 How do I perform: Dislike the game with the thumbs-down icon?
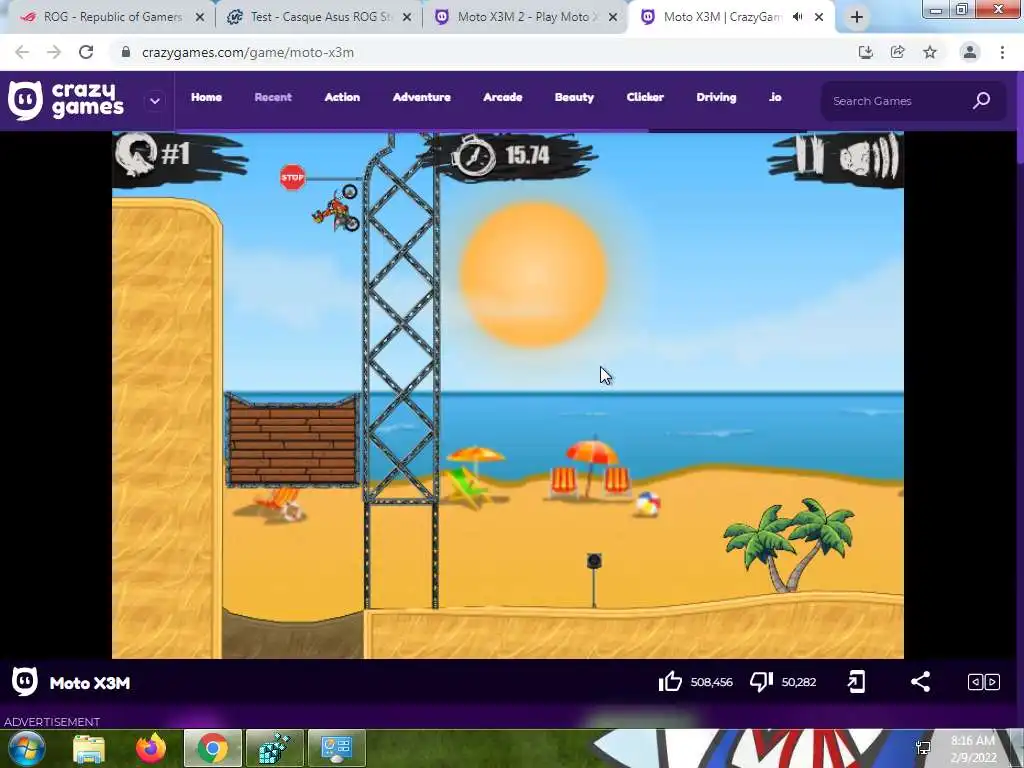coord(761,682)
